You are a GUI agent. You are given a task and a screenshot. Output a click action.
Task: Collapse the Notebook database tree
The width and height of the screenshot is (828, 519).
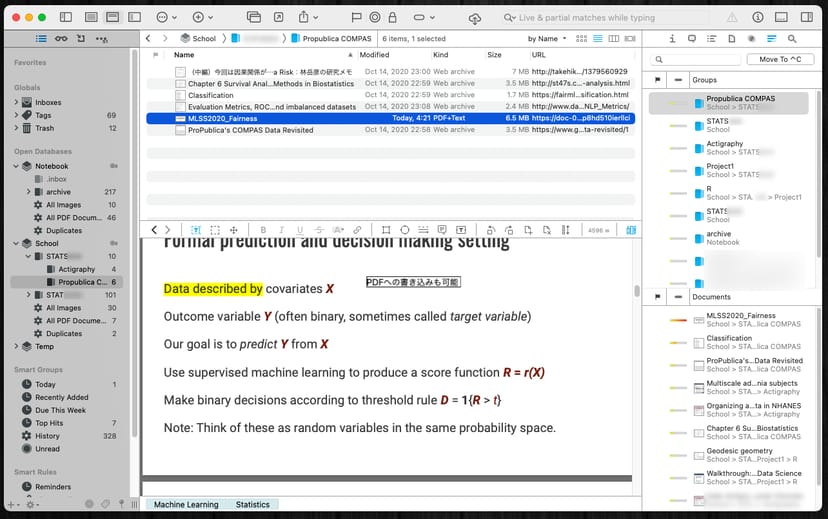pos(16,166)
